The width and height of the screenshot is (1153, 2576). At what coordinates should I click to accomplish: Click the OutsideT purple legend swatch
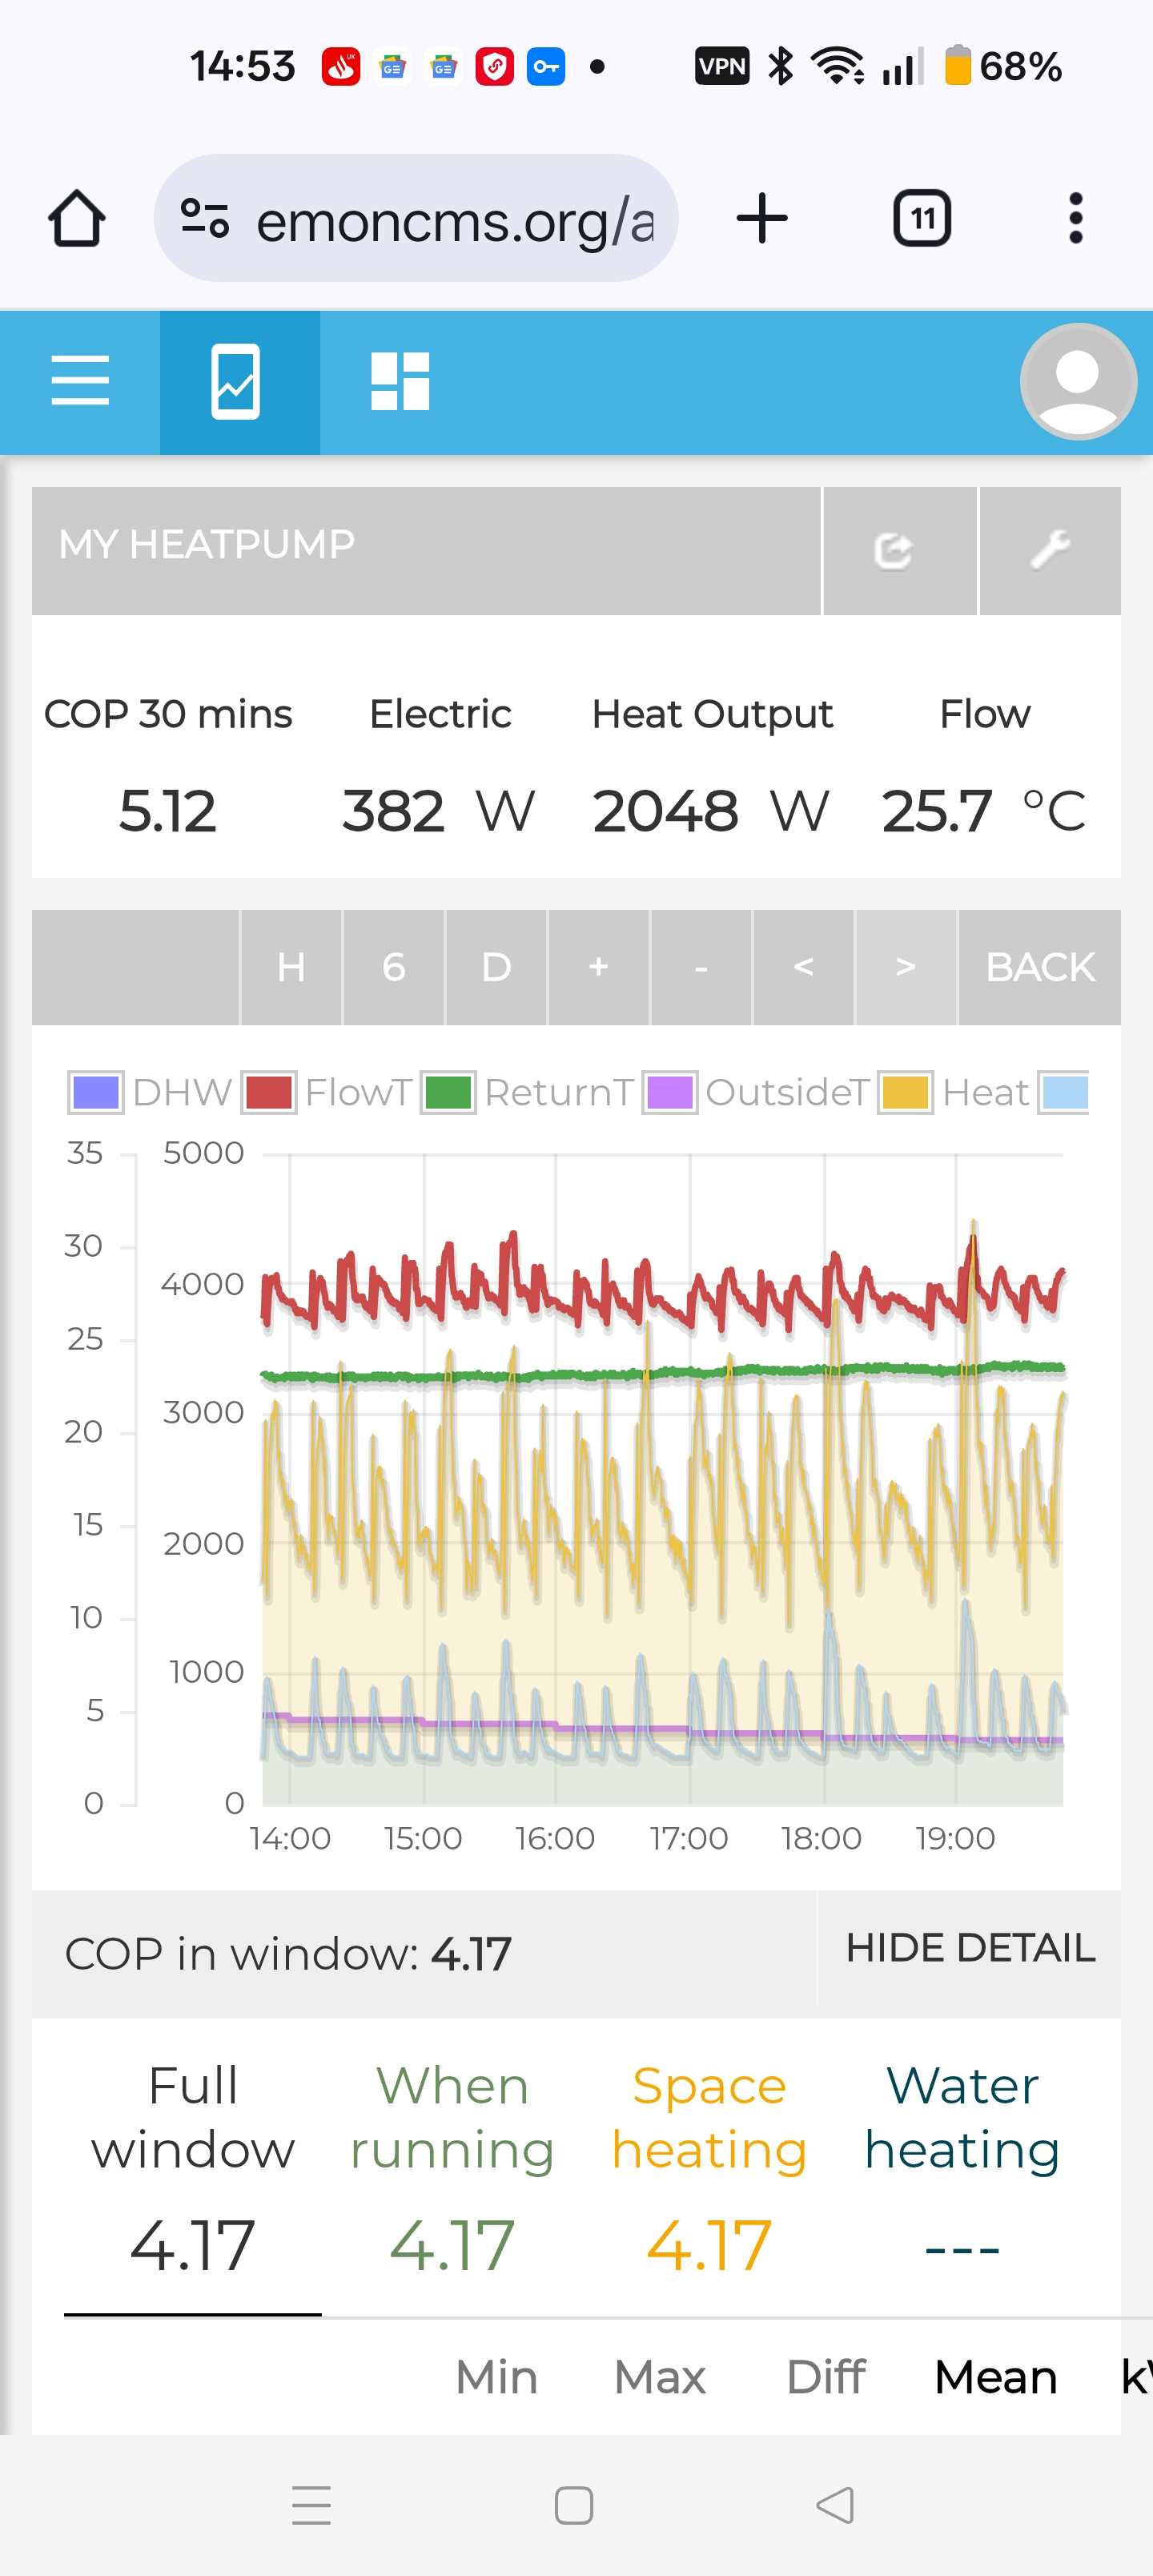coord(670,1092)
